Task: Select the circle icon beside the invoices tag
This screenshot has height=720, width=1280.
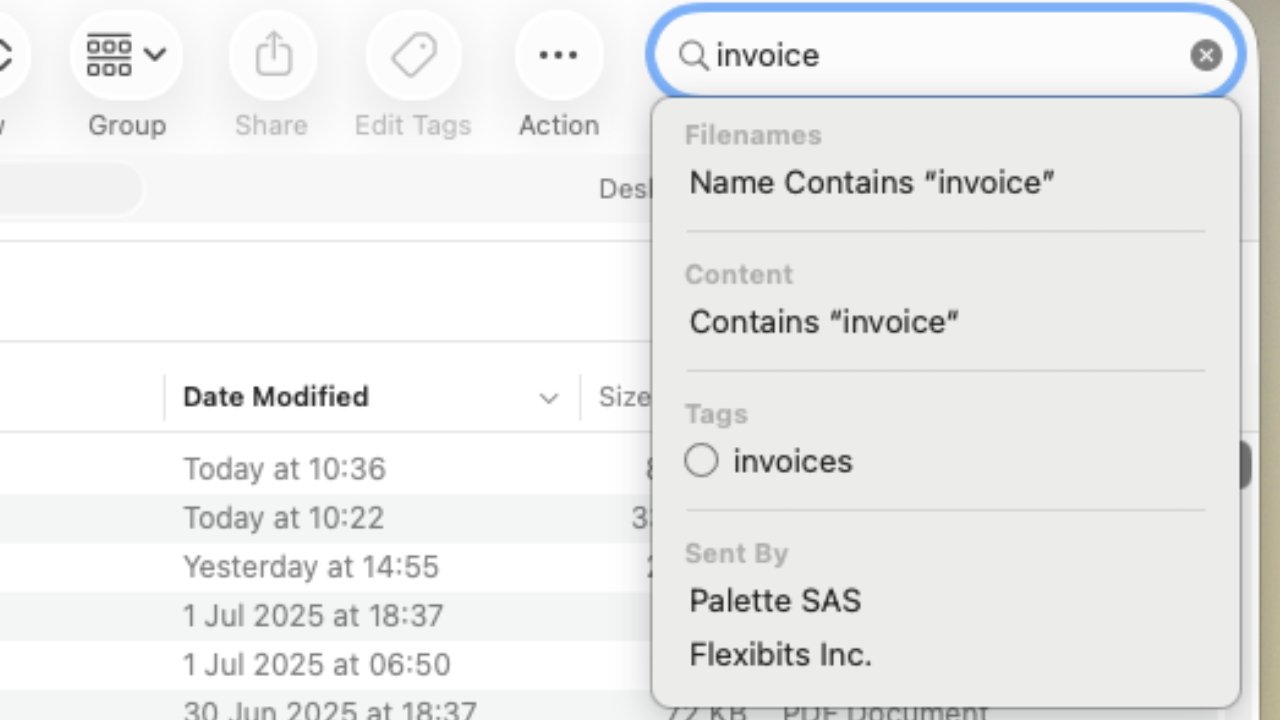Action: [x=701, y=461]
